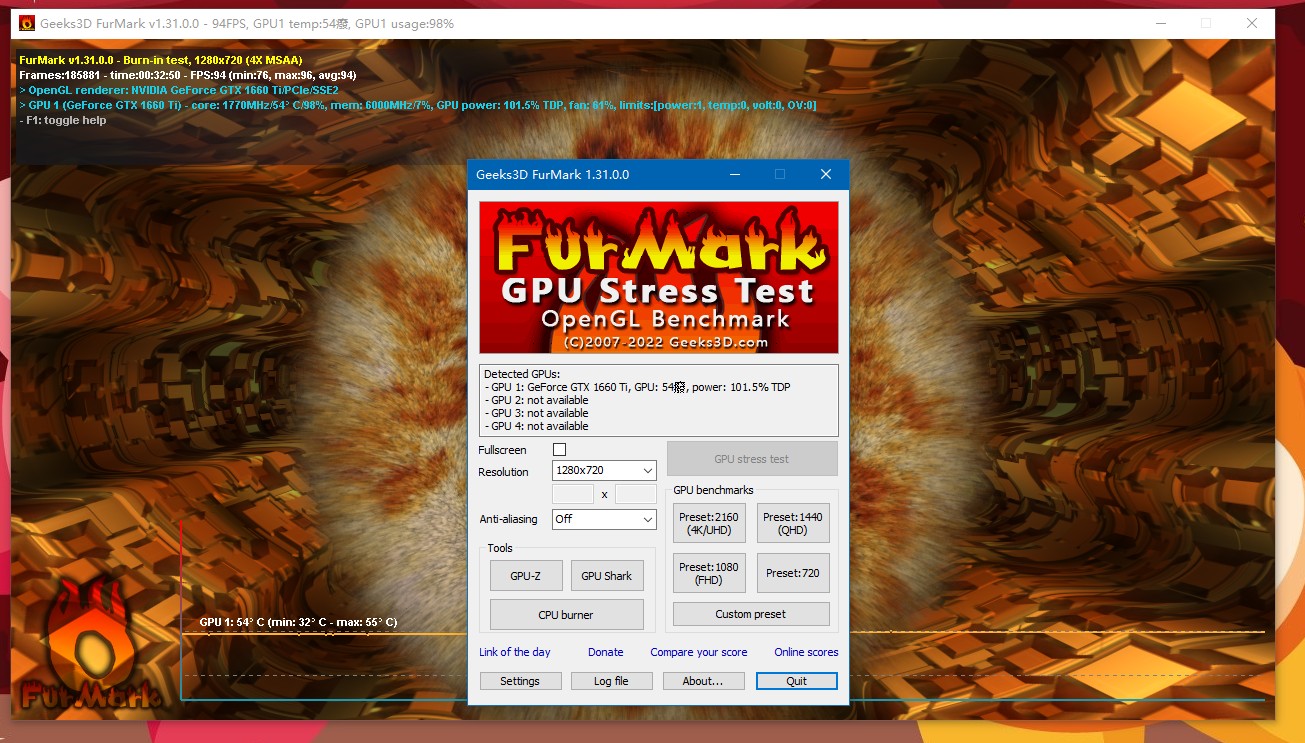Minimize the FurMark burn-in render window
The image size is (1305, 743).
1160,23
